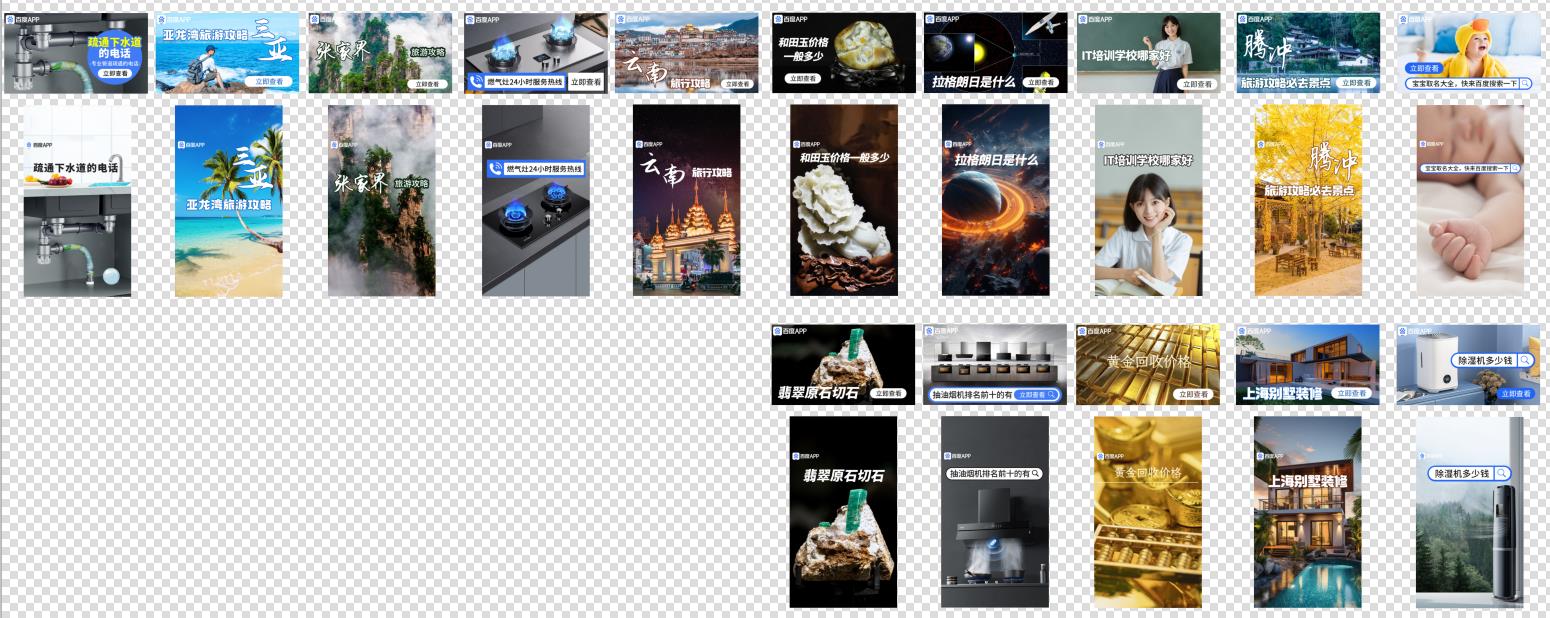Pick the landscape 和田玉价格一般多少 banner
This screenshot has height=618, width=1550.
click(844, 53)
